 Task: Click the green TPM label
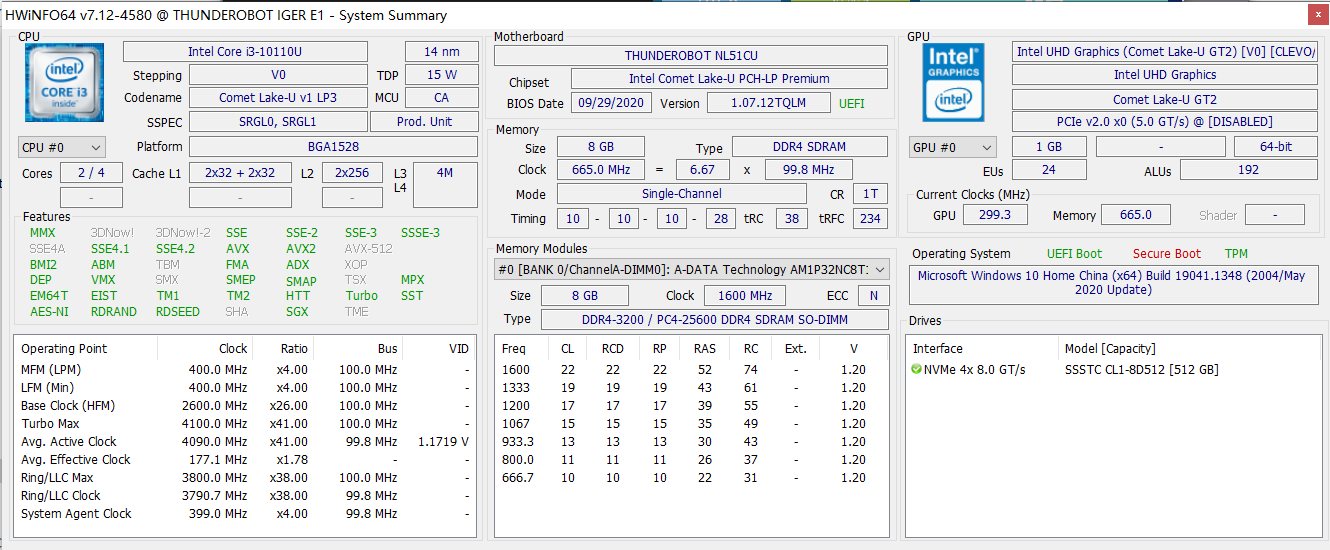tap(1235, 254)
